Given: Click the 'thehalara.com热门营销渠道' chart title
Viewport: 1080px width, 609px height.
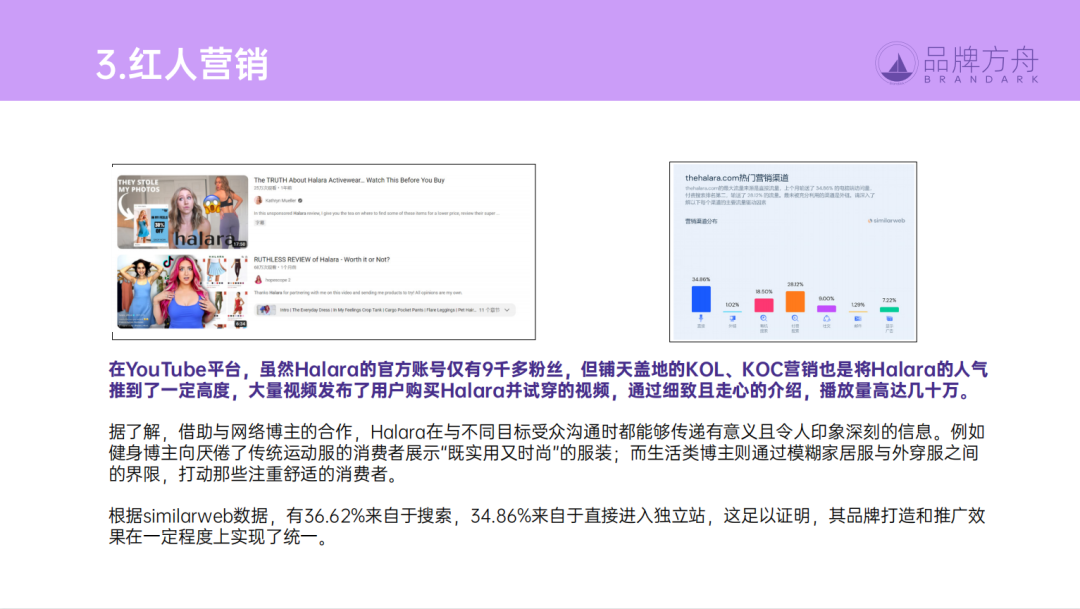Looking at the screenshot, I should 736,178.
